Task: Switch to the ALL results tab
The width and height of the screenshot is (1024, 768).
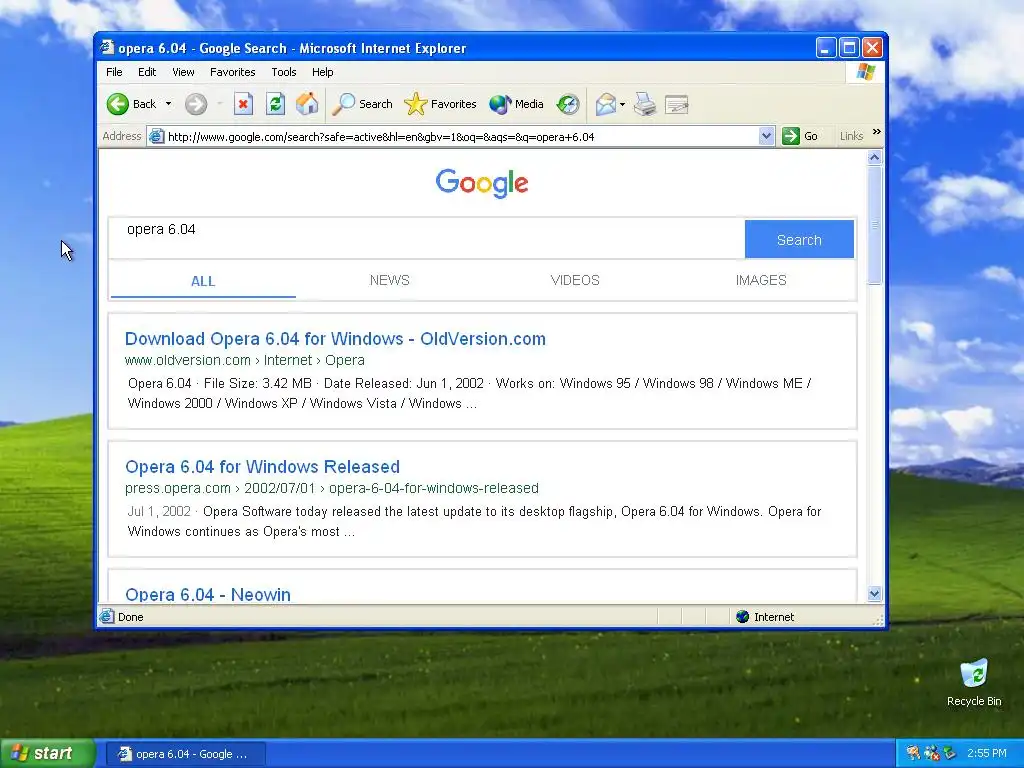Action: coord(203,281)
